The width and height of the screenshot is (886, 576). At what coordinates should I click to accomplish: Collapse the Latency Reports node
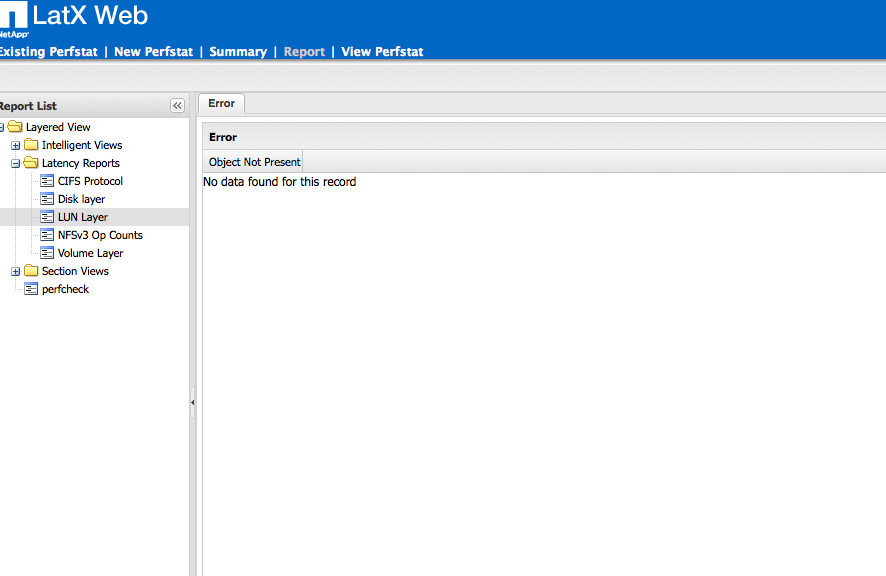(15, 163)
